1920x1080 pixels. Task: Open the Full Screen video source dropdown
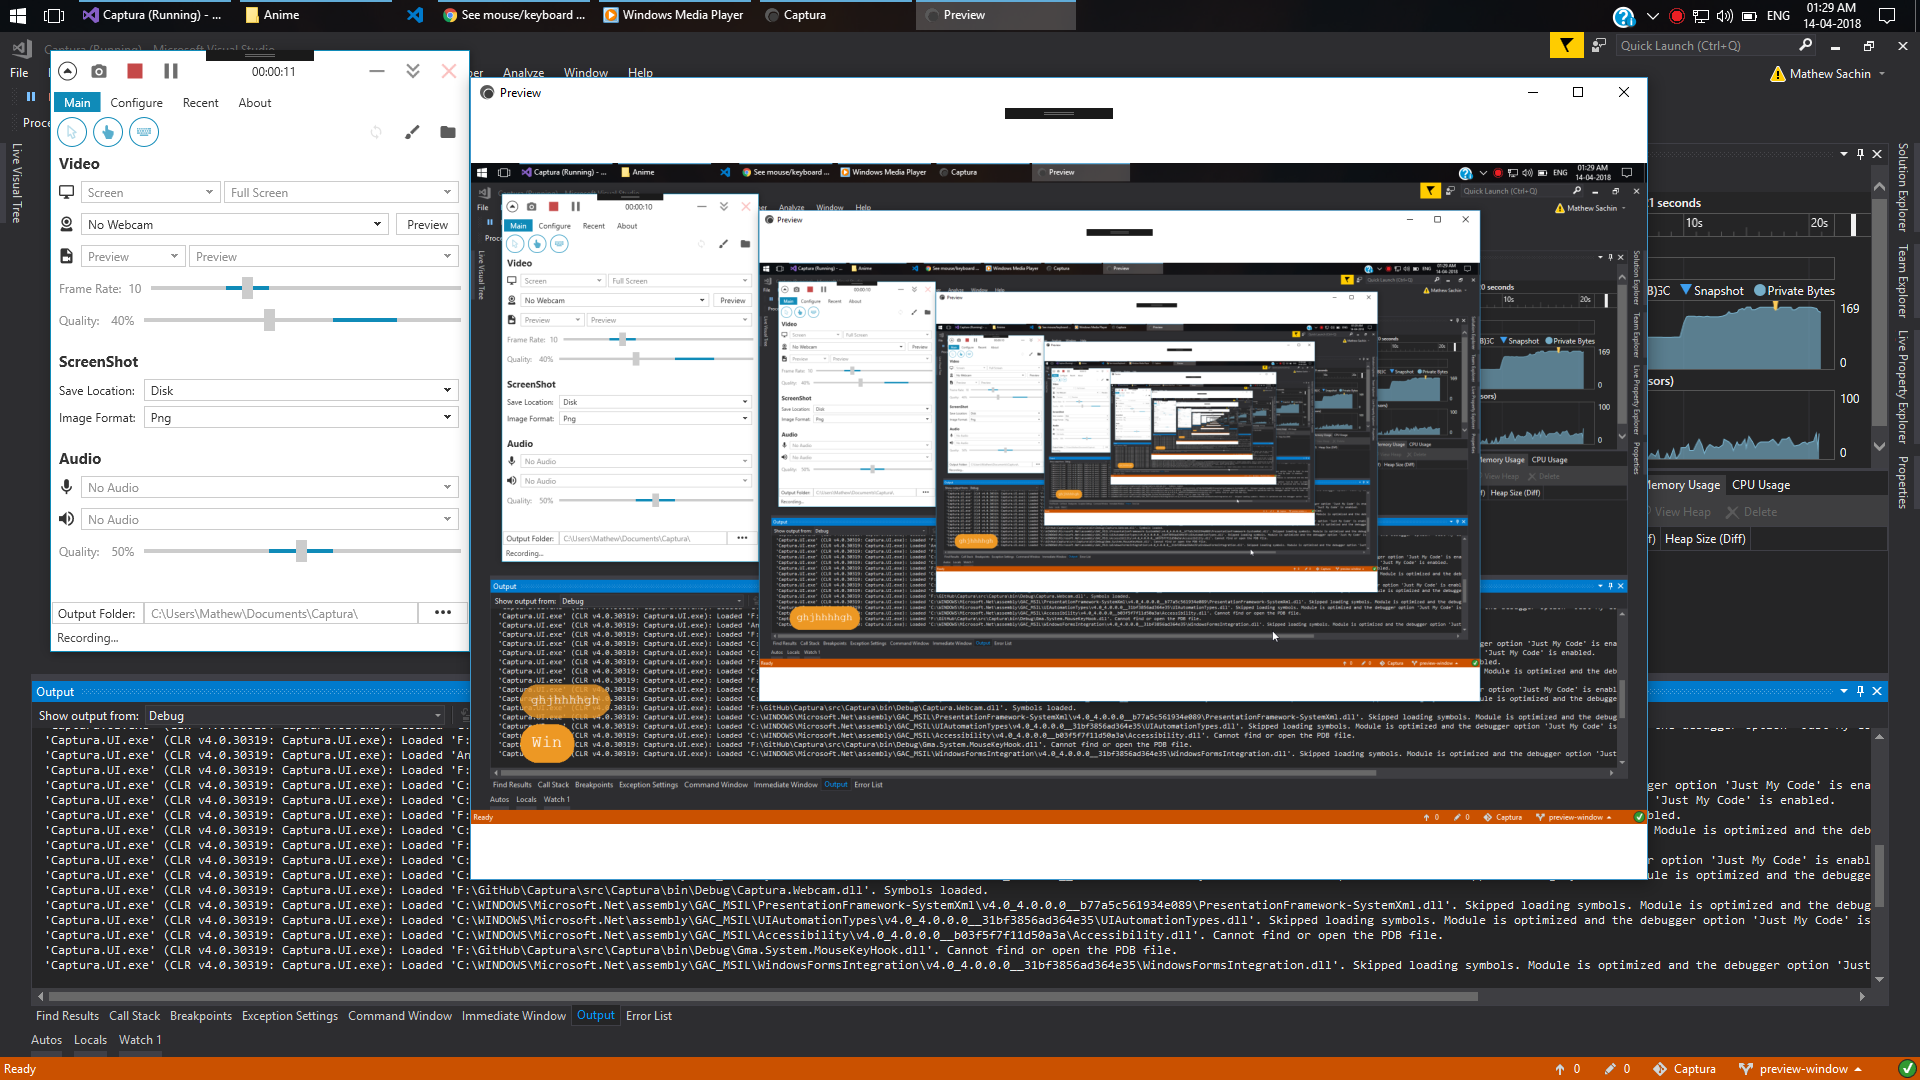(x=340, y=192)
